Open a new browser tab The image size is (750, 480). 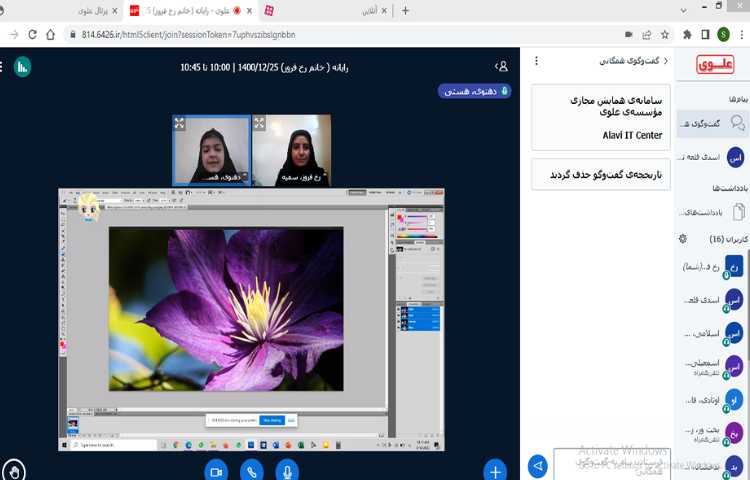pyautogui.click(x=405, y=11)
